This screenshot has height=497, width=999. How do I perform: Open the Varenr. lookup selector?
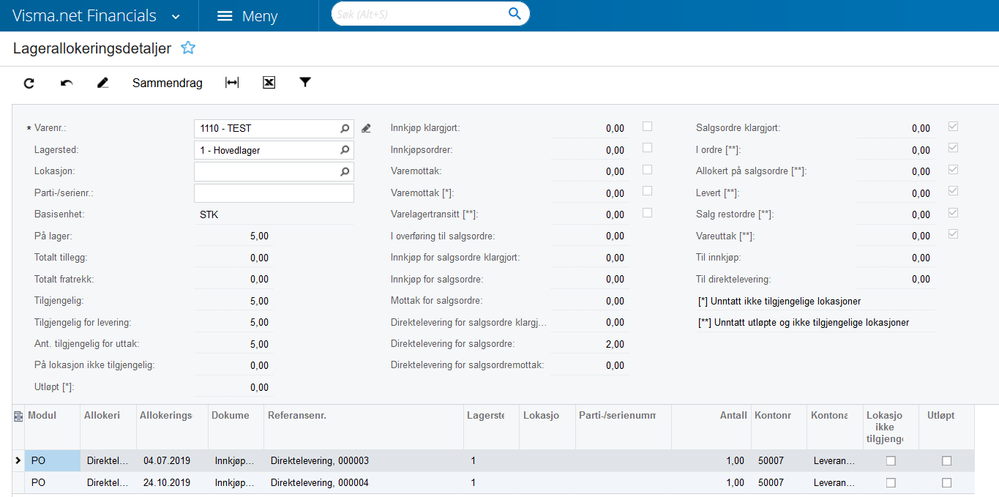(x=345, y=129)
